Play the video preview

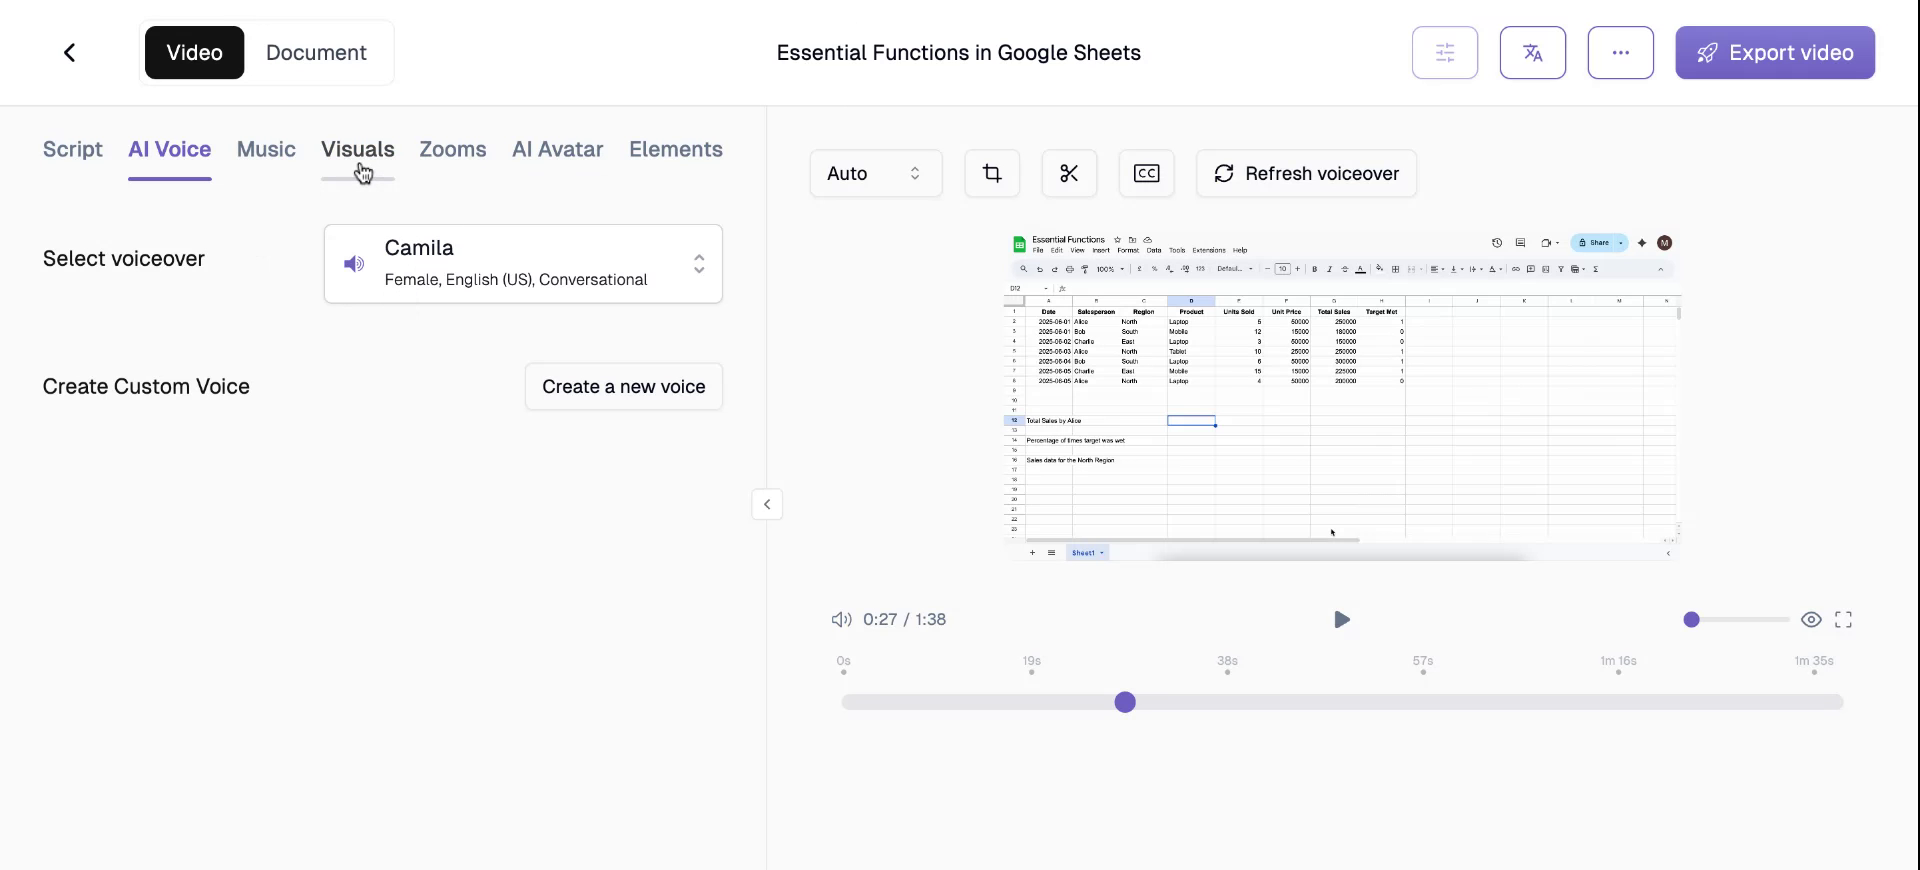pos(1342,620)
